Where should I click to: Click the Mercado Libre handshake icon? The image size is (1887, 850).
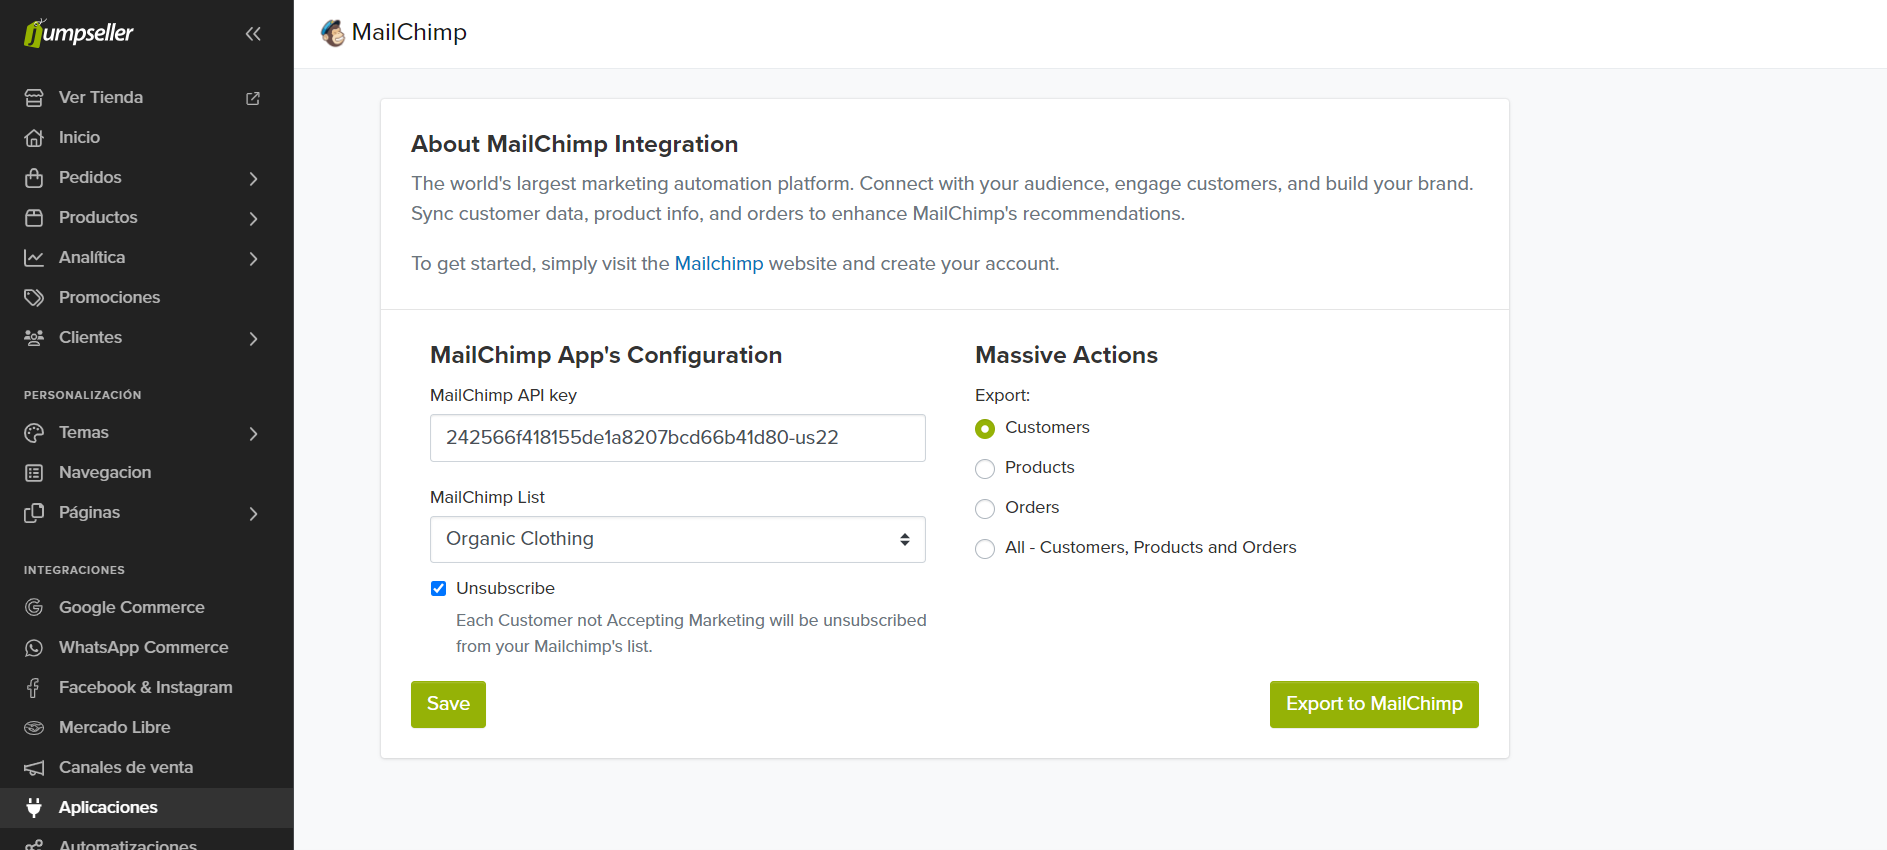34,728
